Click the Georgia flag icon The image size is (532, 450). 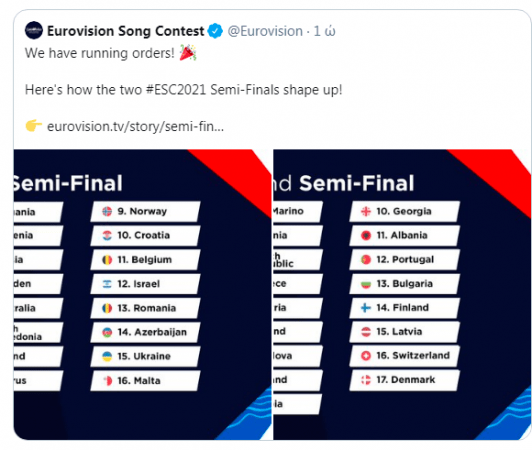(366, 211)
